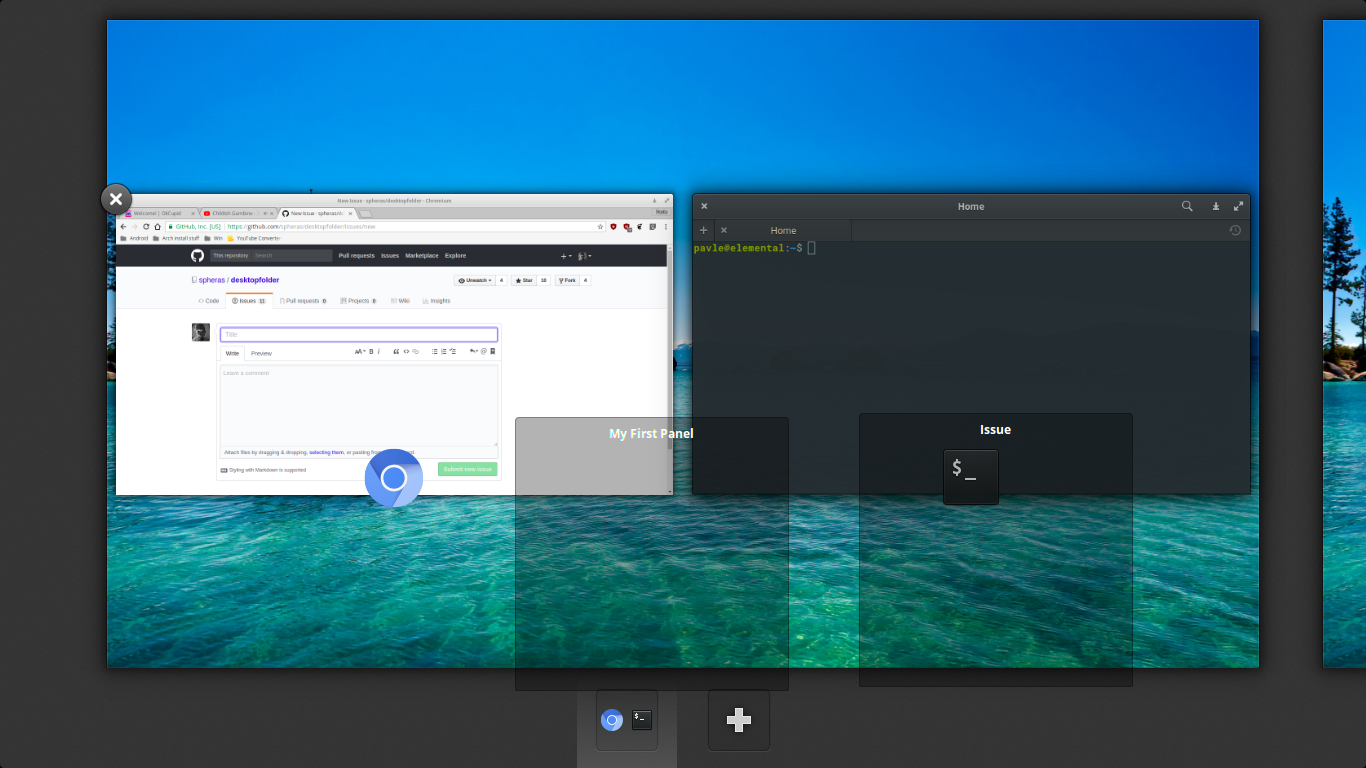Open Explore in the GitHub header
Viewport: 1366px width, 768px height.
455,256
